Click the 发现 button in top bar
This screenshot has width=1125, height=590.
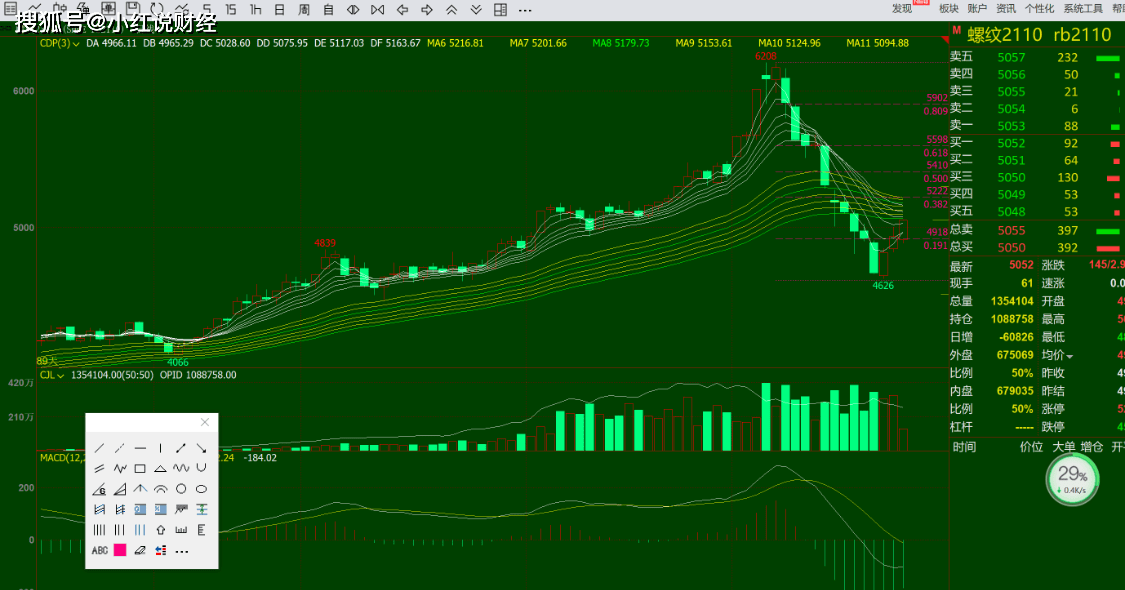[x=903, y=8]
